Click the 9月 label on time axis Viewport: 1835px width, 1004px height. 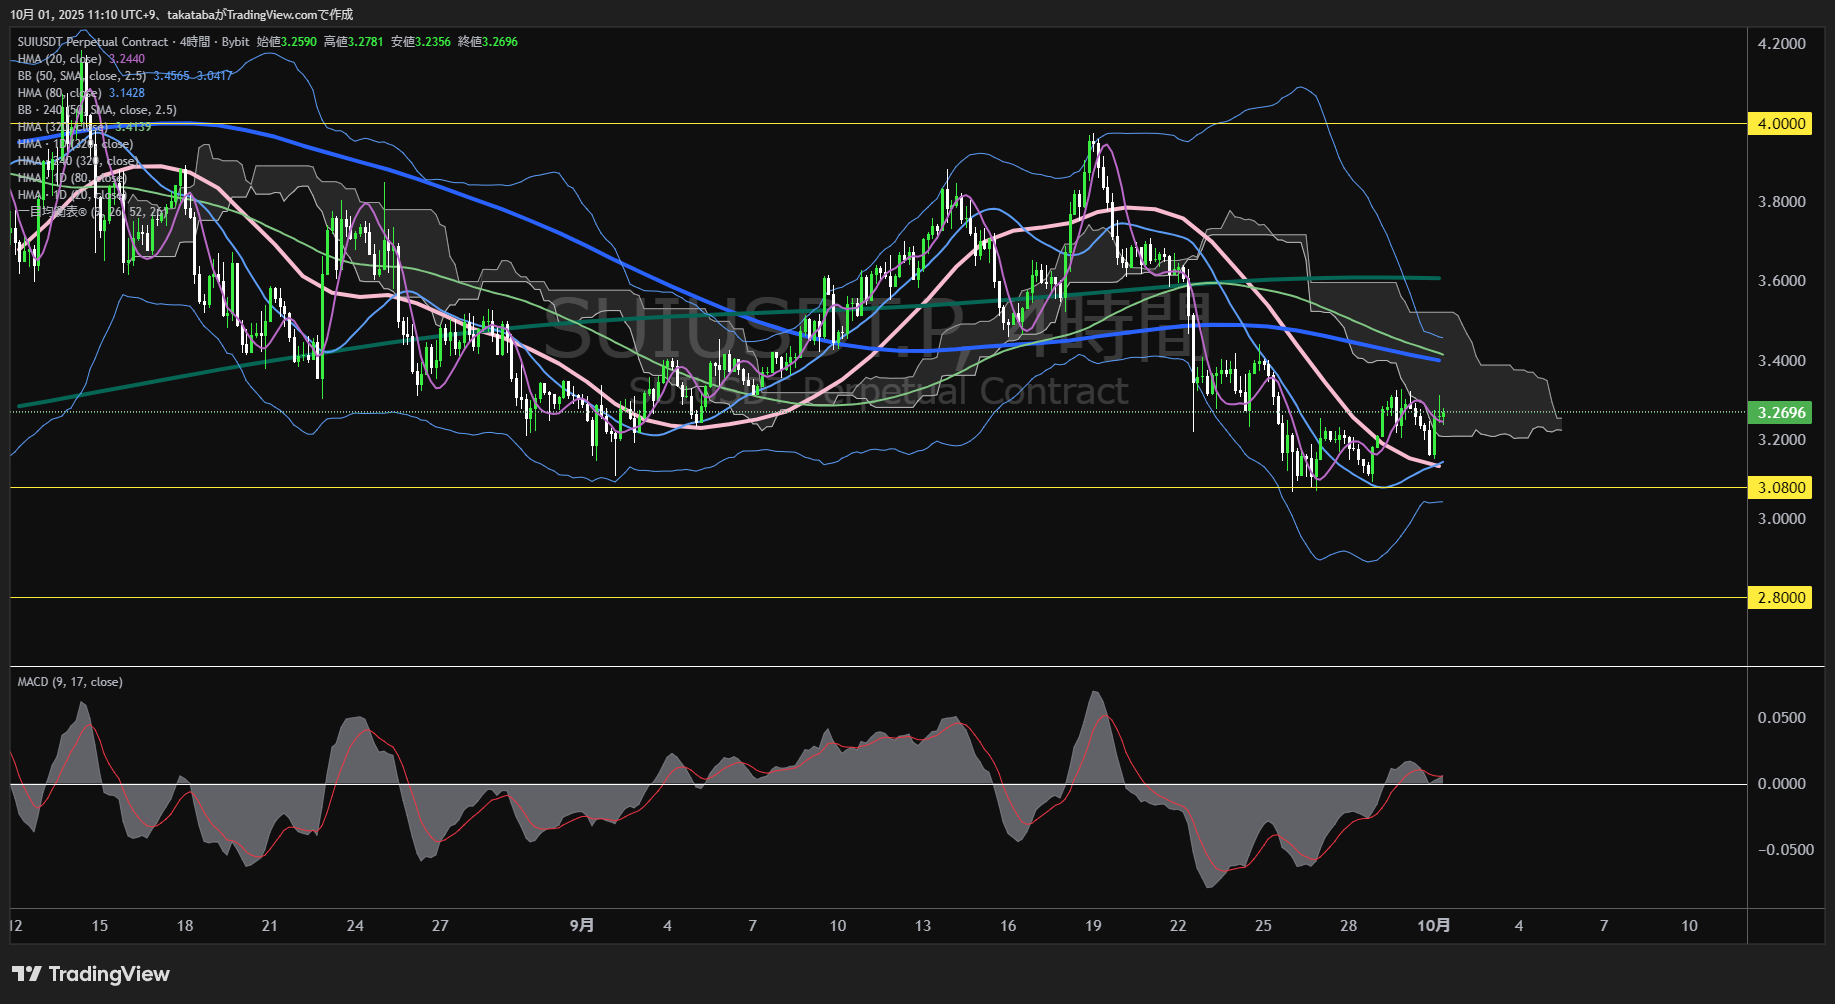click(581, 926)
